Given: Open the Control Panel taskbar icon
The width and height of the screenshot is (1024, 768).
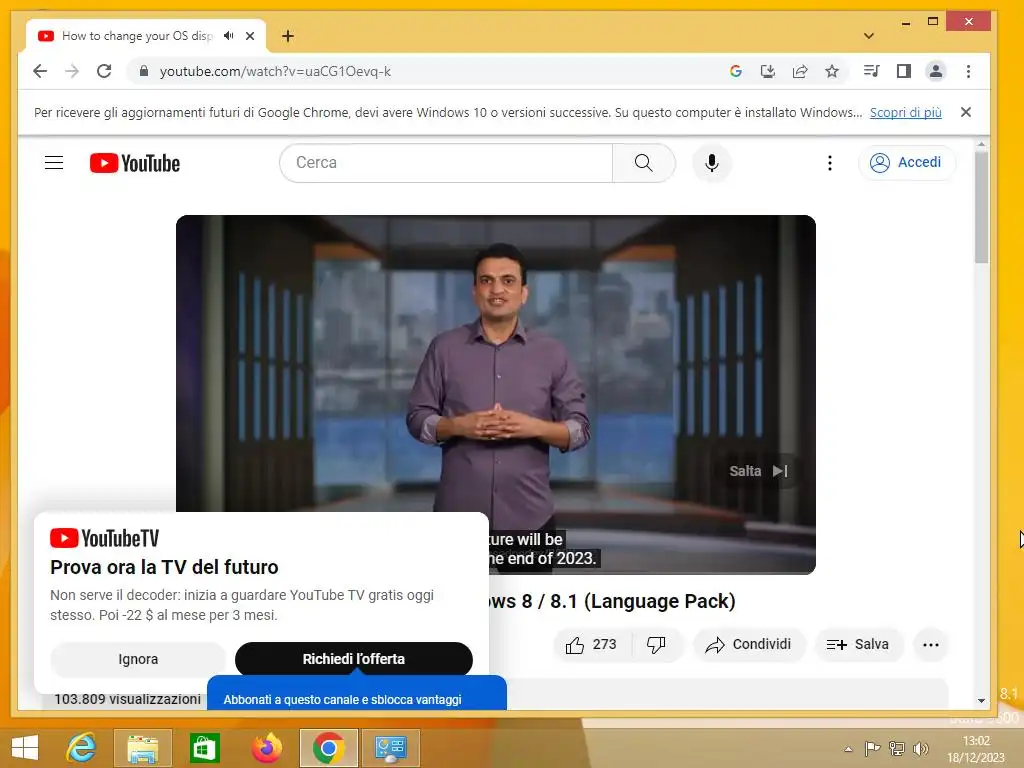Looking at the screenshot, I should pyautogui.click(x=391, y=747).
